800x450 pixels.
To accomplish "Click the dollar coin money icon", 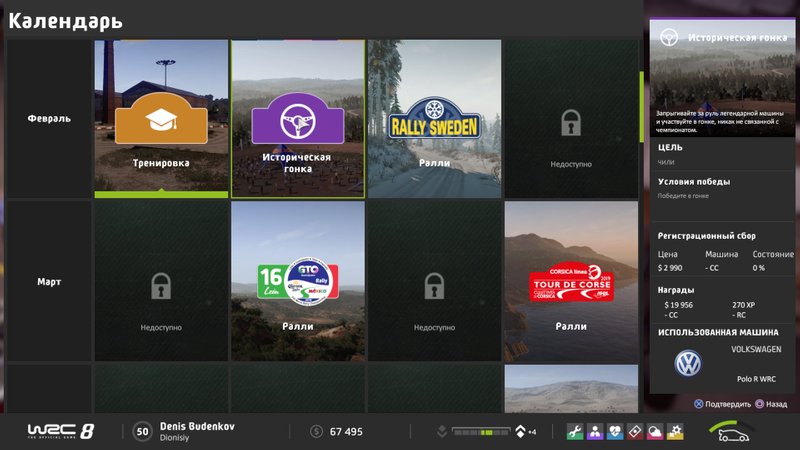I will point(316,432).
